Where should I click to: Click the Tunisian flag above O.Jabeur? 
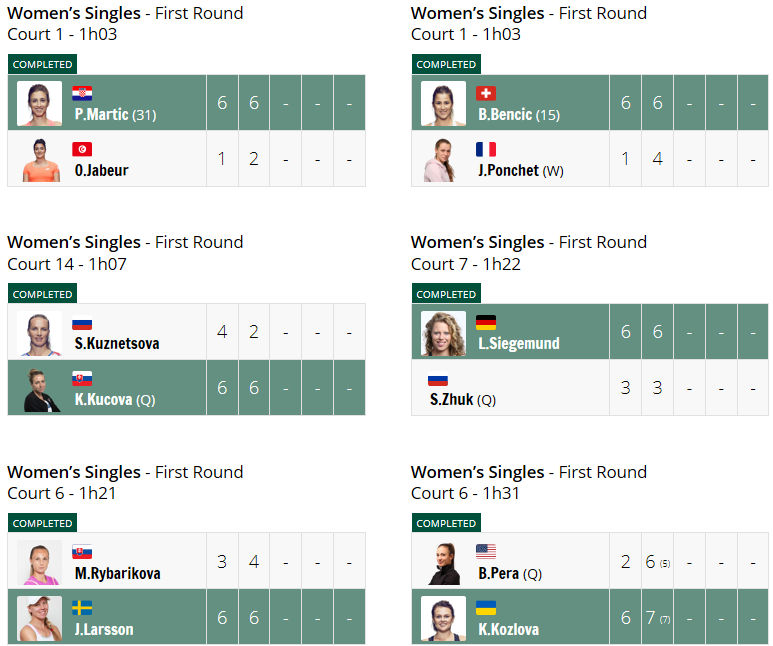(x=82, y=149)
